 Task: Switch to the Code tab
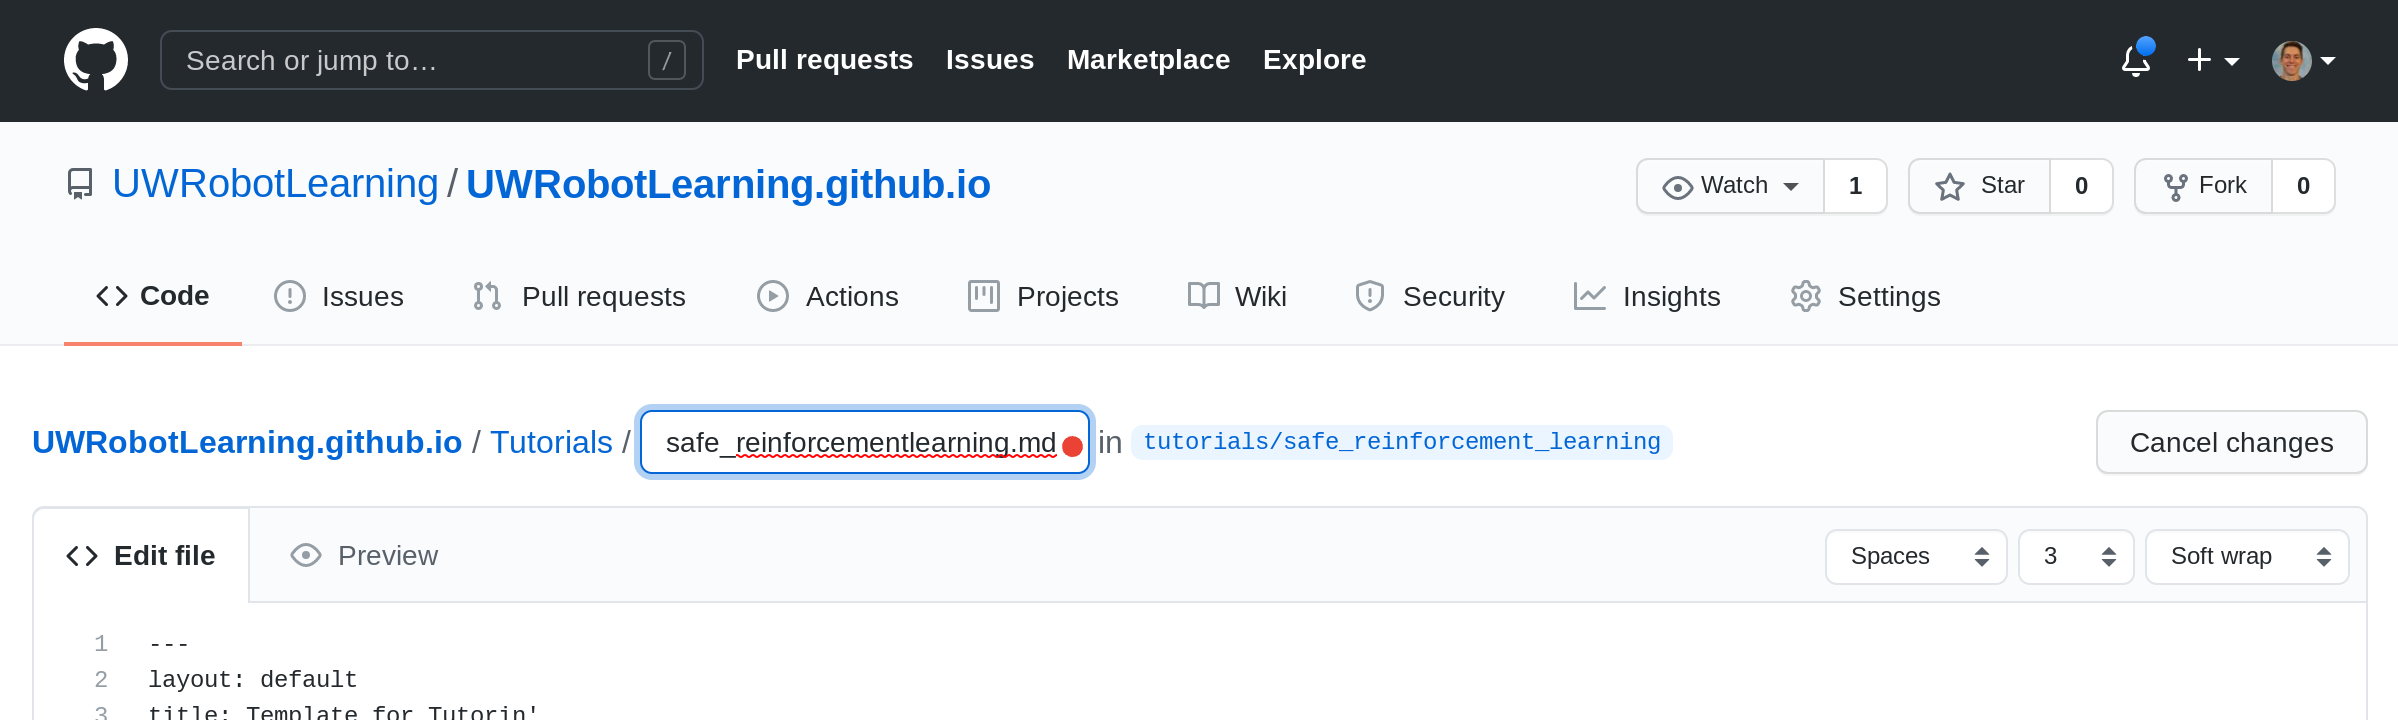click(153, 296)
